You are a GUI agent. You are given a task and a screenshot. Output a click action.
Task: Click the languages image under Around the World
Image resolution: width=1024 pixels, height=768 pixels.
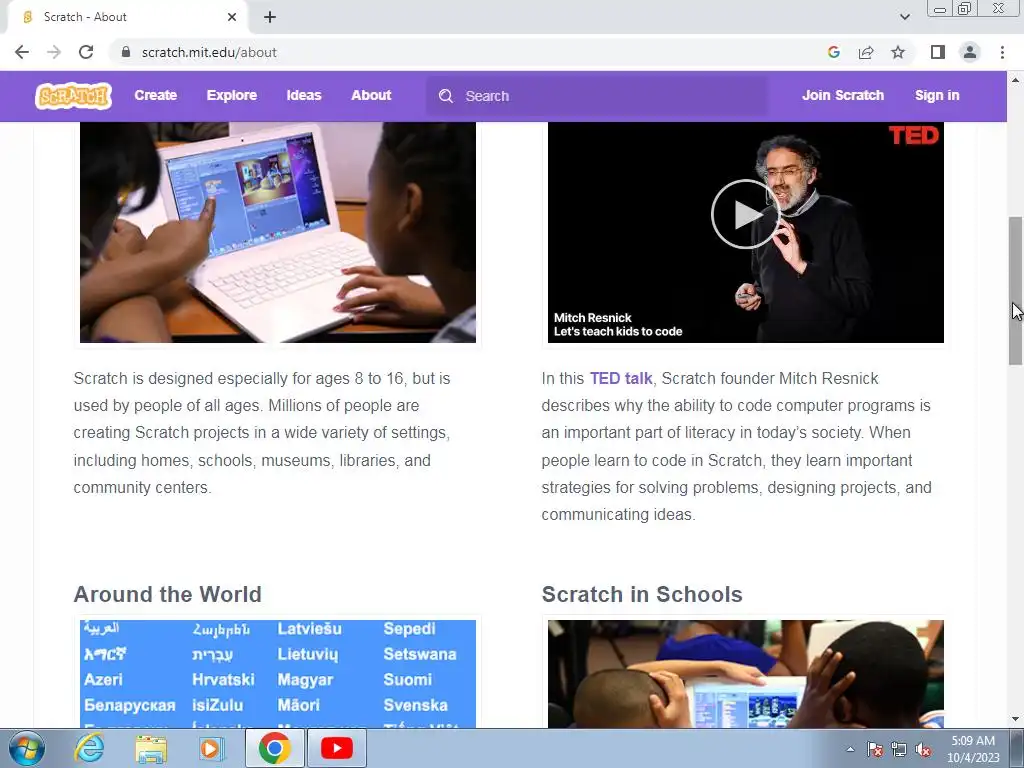(278, 674)
